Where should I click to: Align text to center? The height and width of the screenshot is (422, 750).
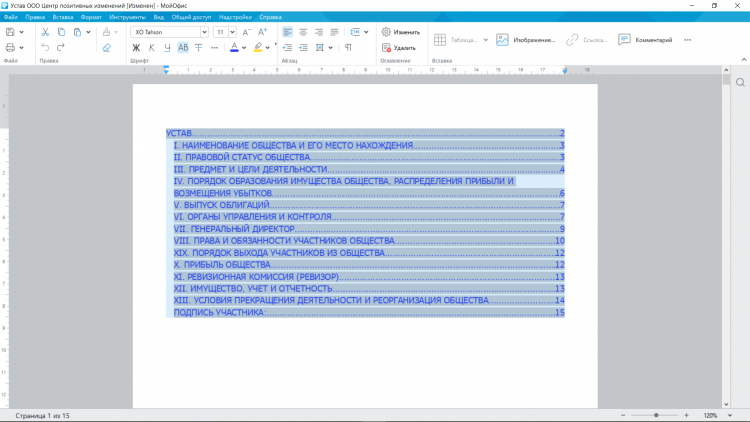[303, 32]
